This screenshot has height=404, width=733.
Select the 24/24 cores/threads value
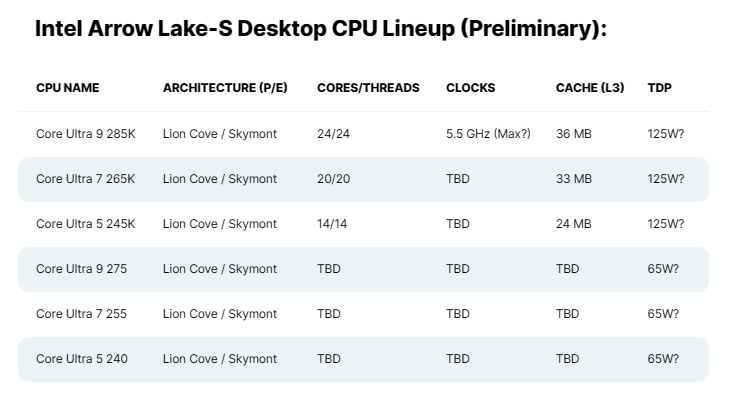[x=333, y=134]
